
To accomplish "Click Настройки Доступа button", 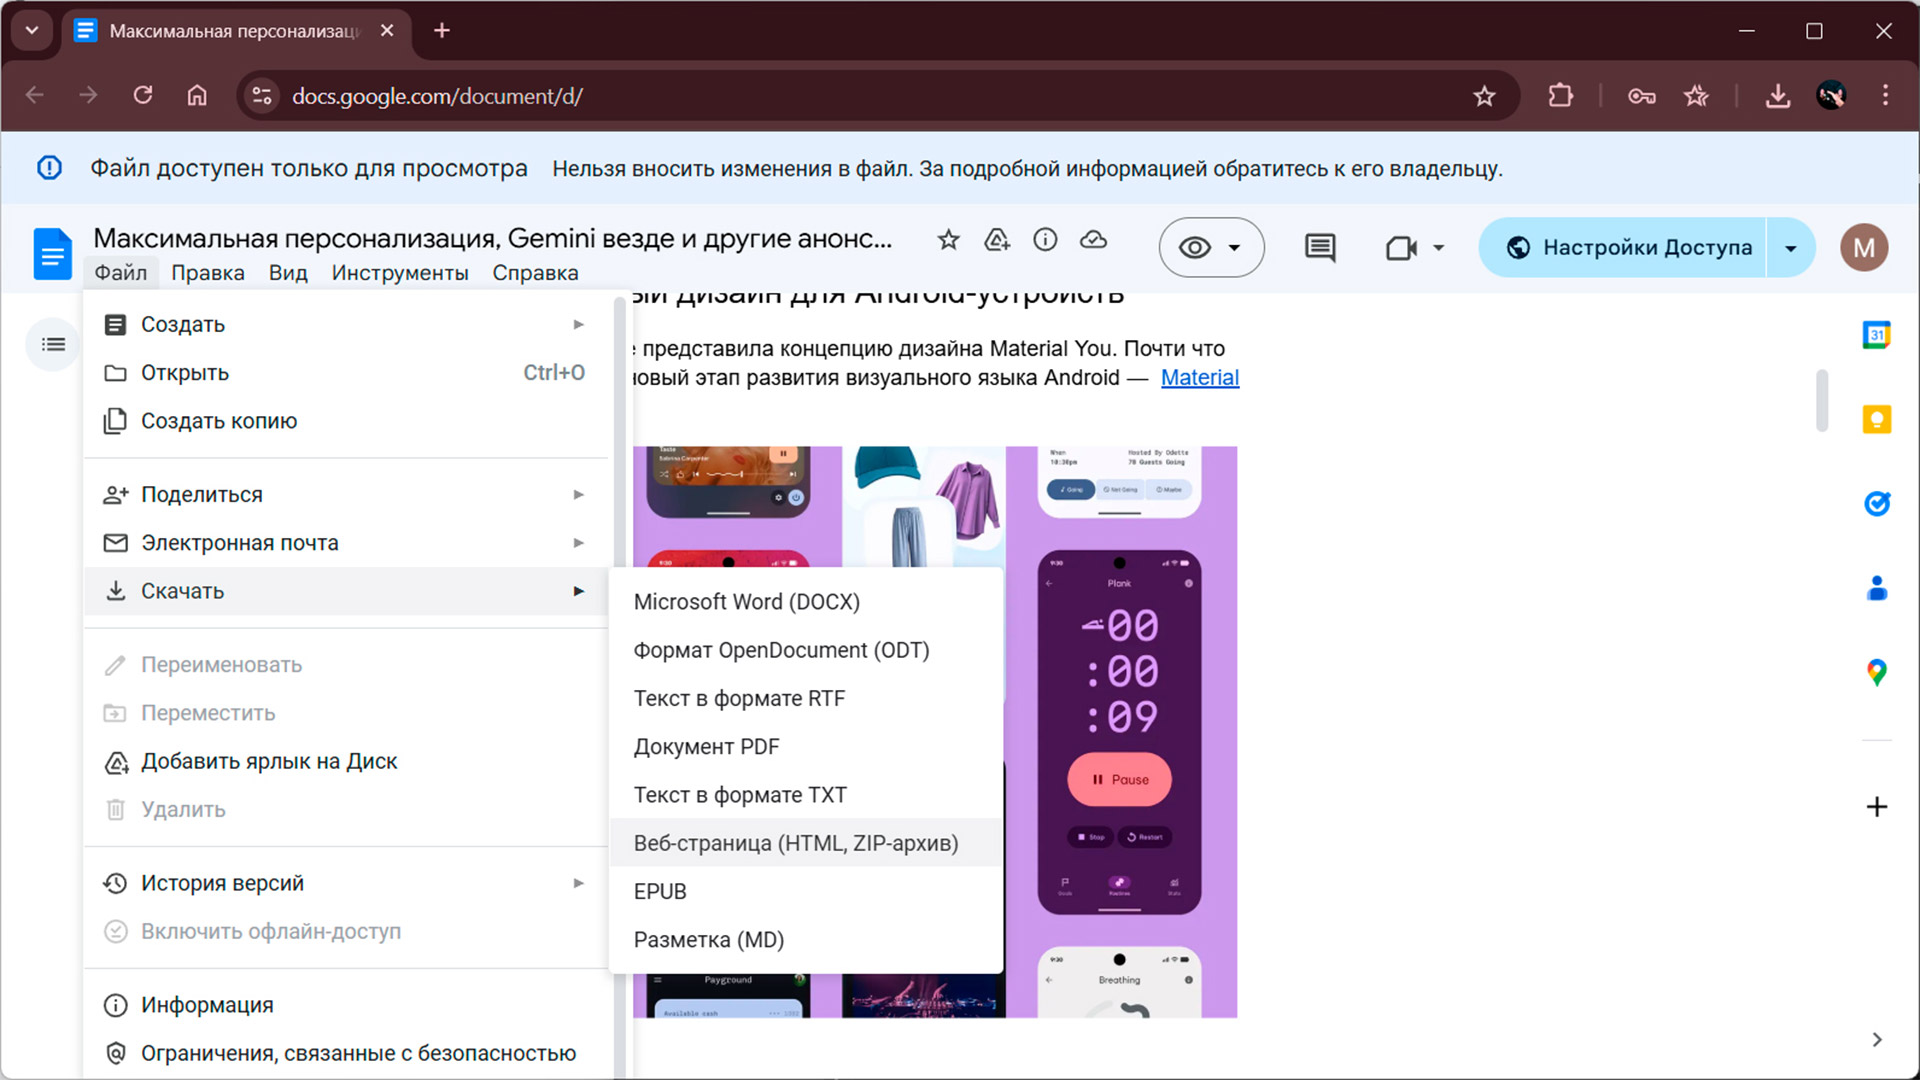I will 1623,247.
